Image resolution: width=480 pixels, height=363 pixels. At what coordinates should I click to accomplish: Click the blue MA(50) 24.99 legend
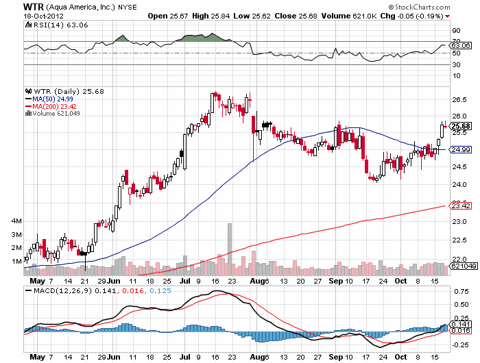[x=49, y=99]
